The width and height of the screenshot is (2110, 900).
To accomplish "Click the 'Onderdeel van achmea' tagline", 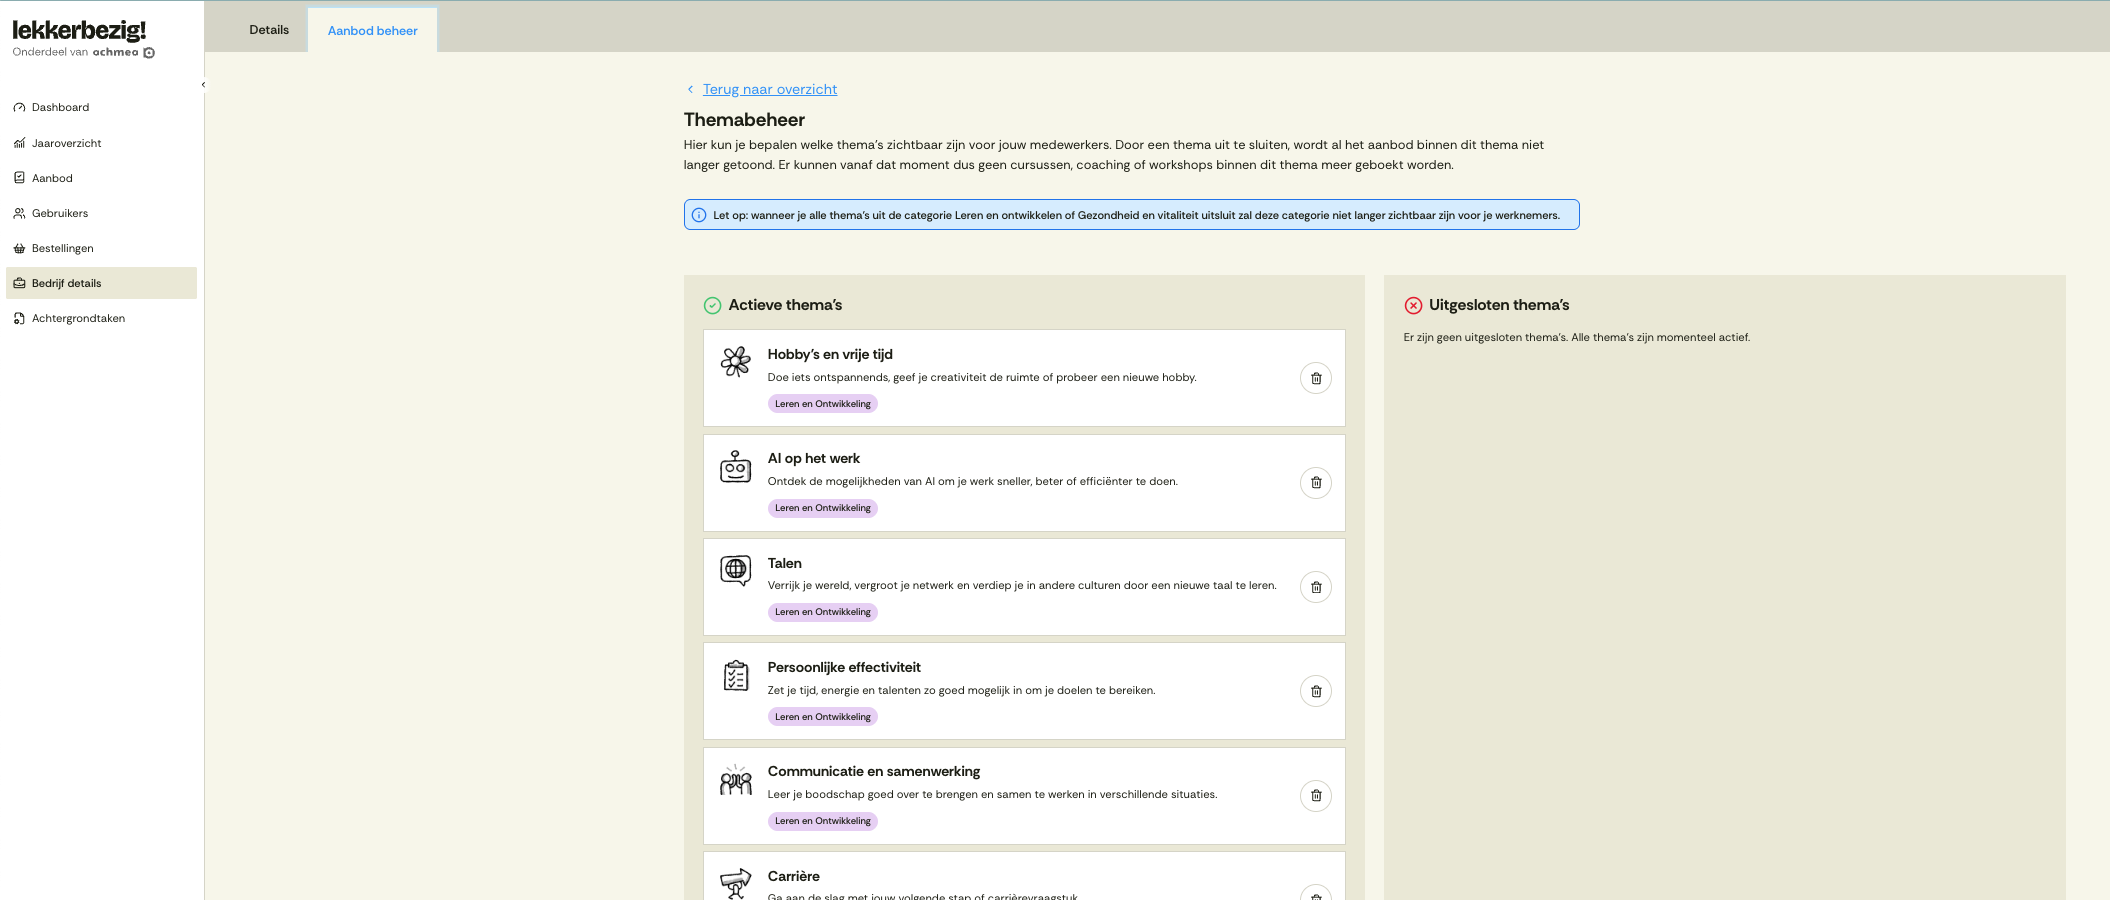I will pyautogui.click(x=84, y=52).
